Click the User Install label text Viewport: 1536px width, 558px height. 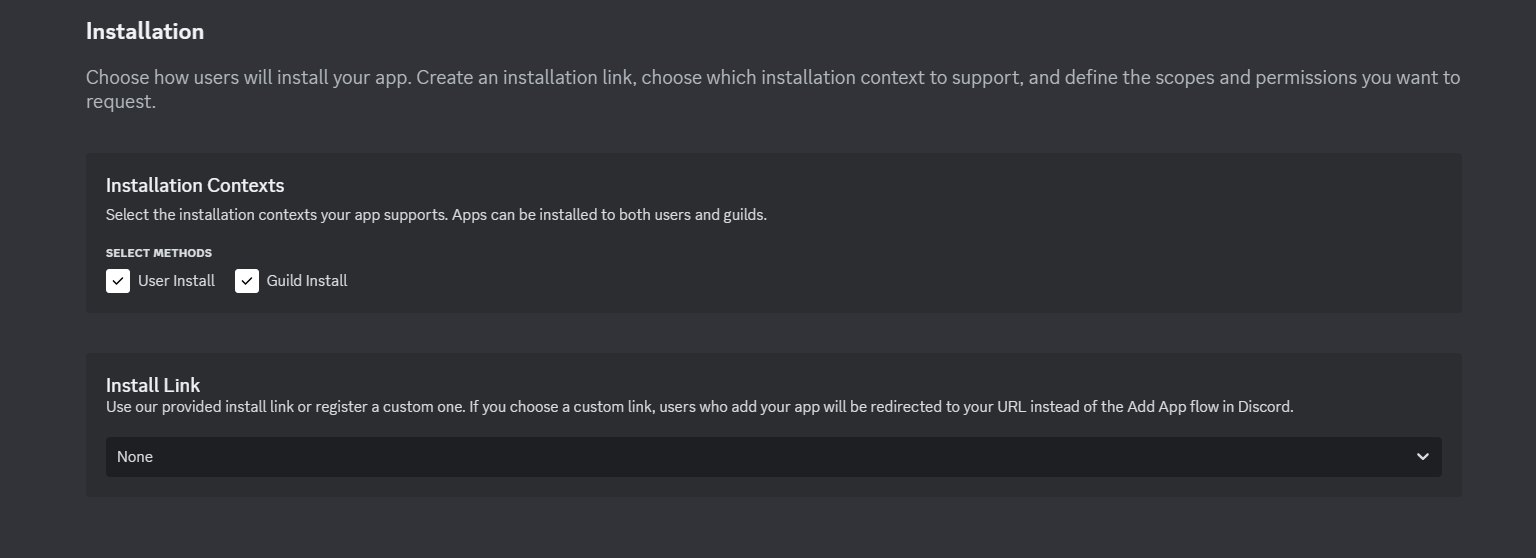(x=176, y=281)
